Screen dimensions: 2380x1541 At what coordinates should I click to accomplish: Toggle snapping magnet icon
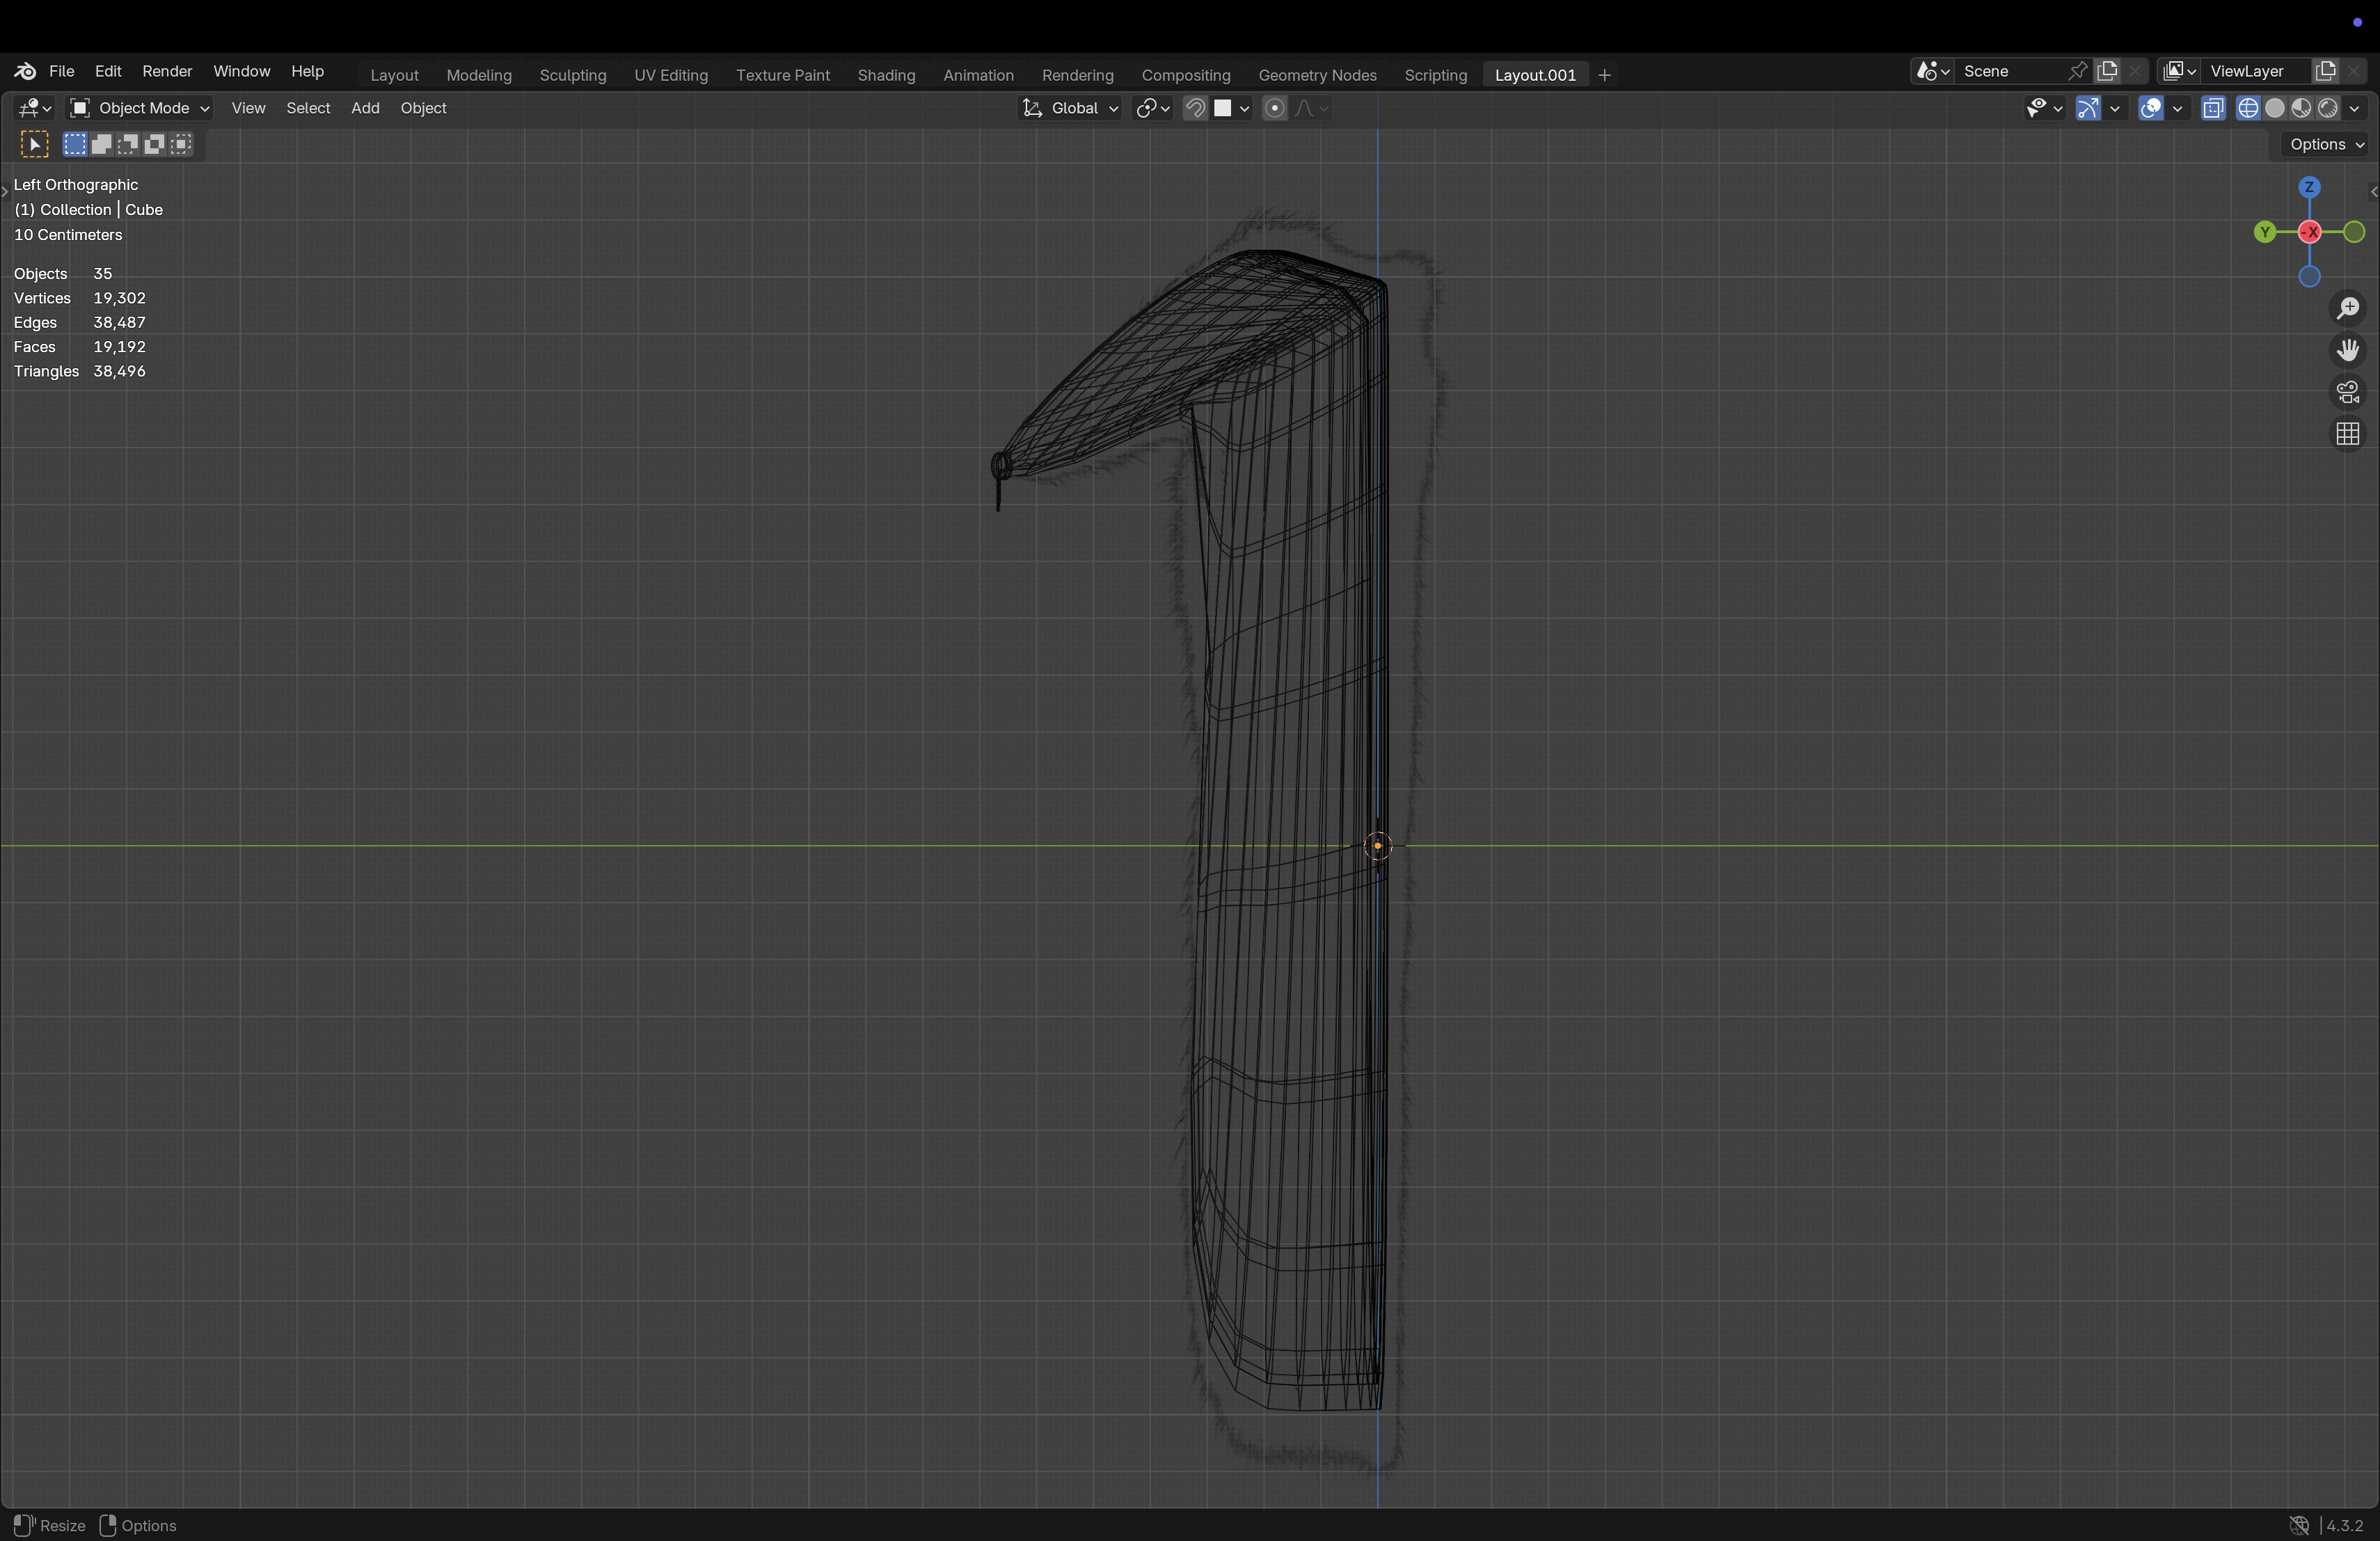(x=1195, y=108)
